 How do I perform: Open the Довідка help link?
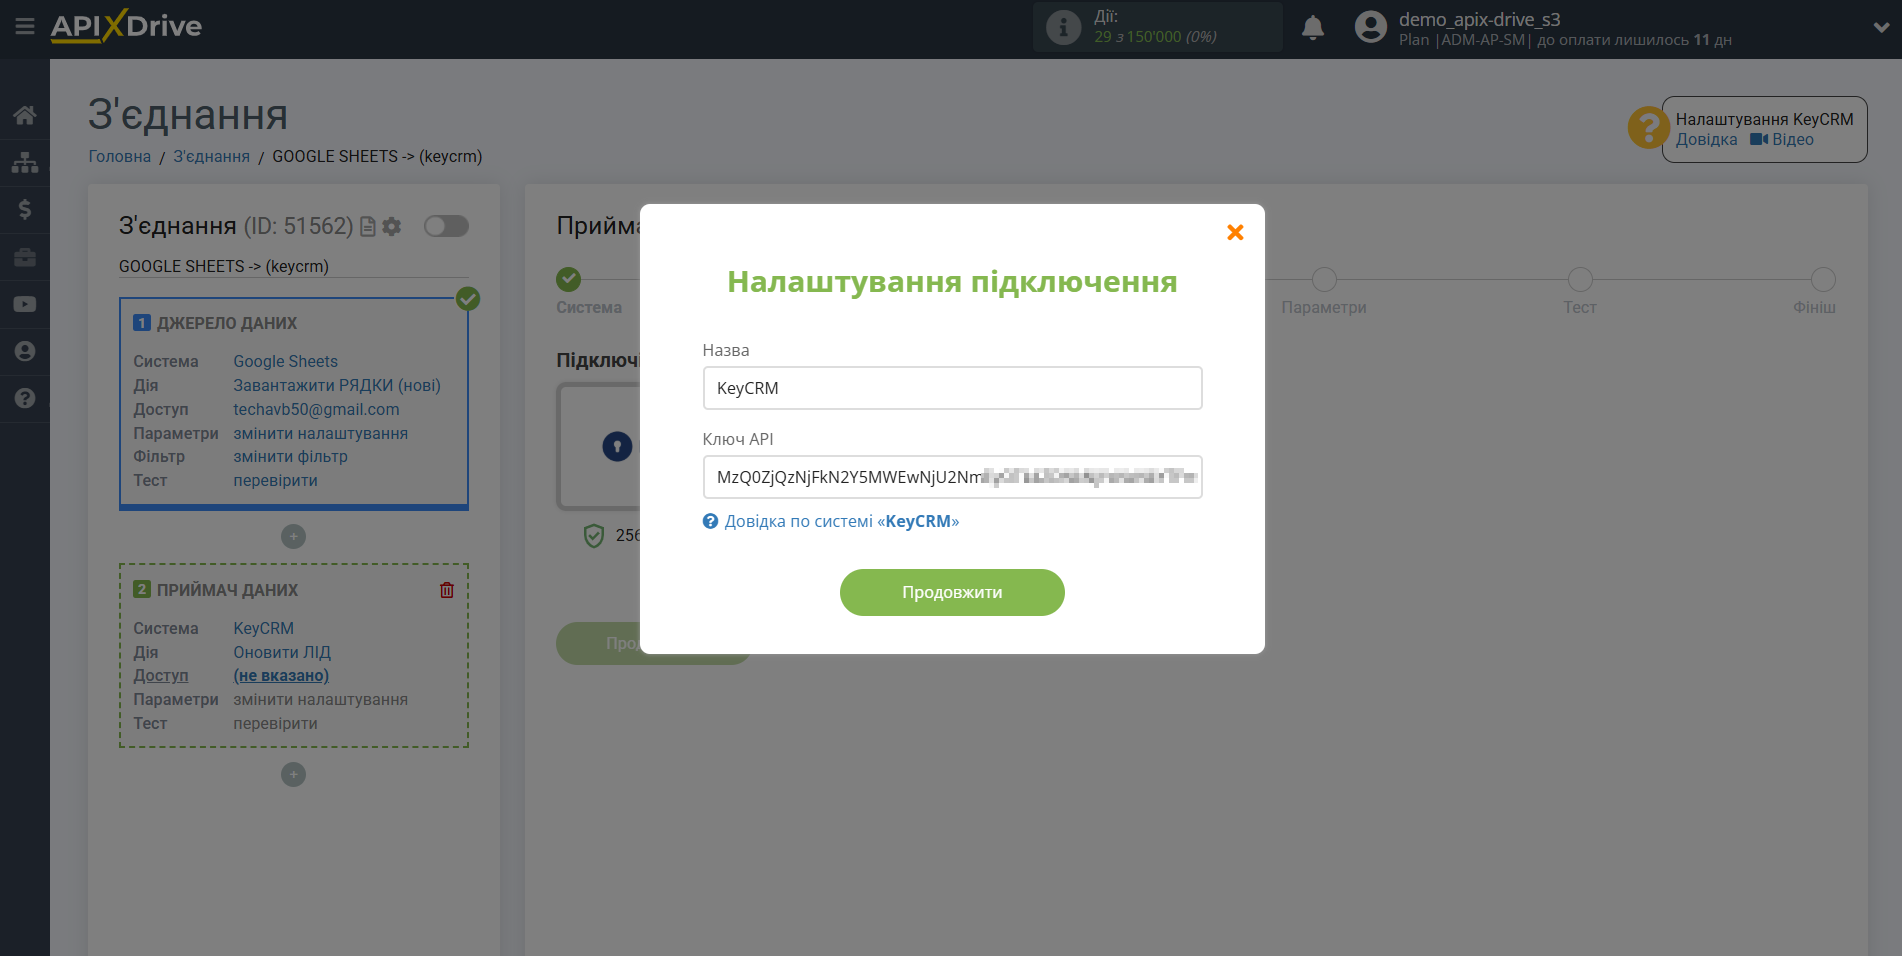[1706, 140]
